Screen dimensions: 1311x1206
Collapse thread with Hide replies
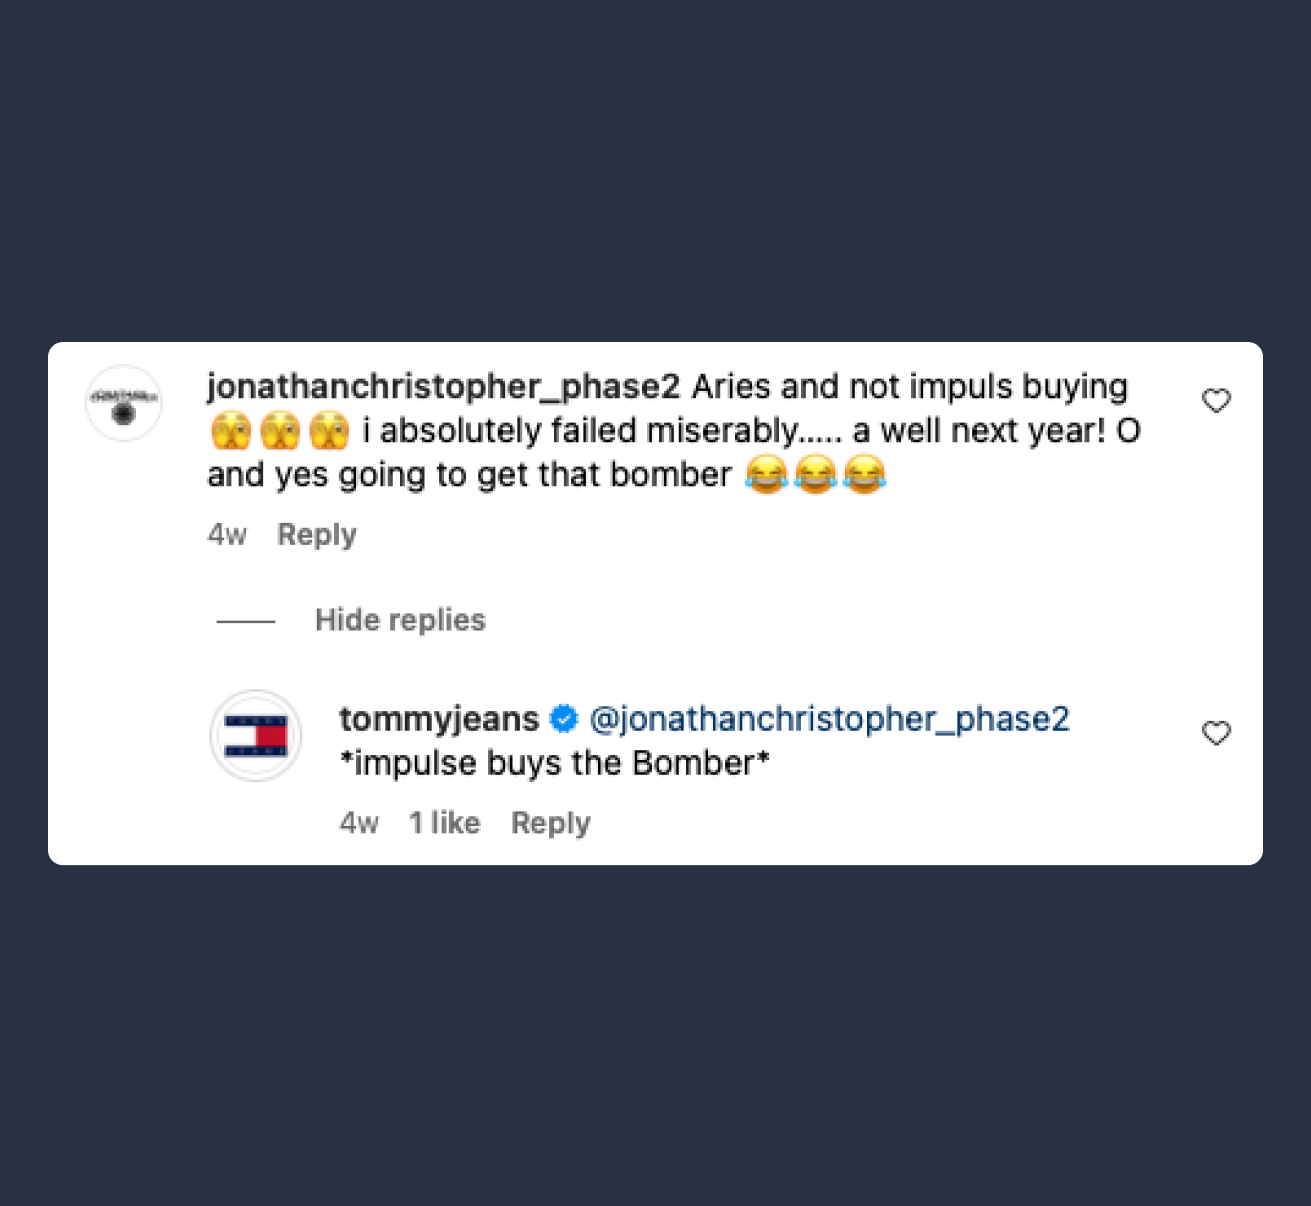click(400, 620)
